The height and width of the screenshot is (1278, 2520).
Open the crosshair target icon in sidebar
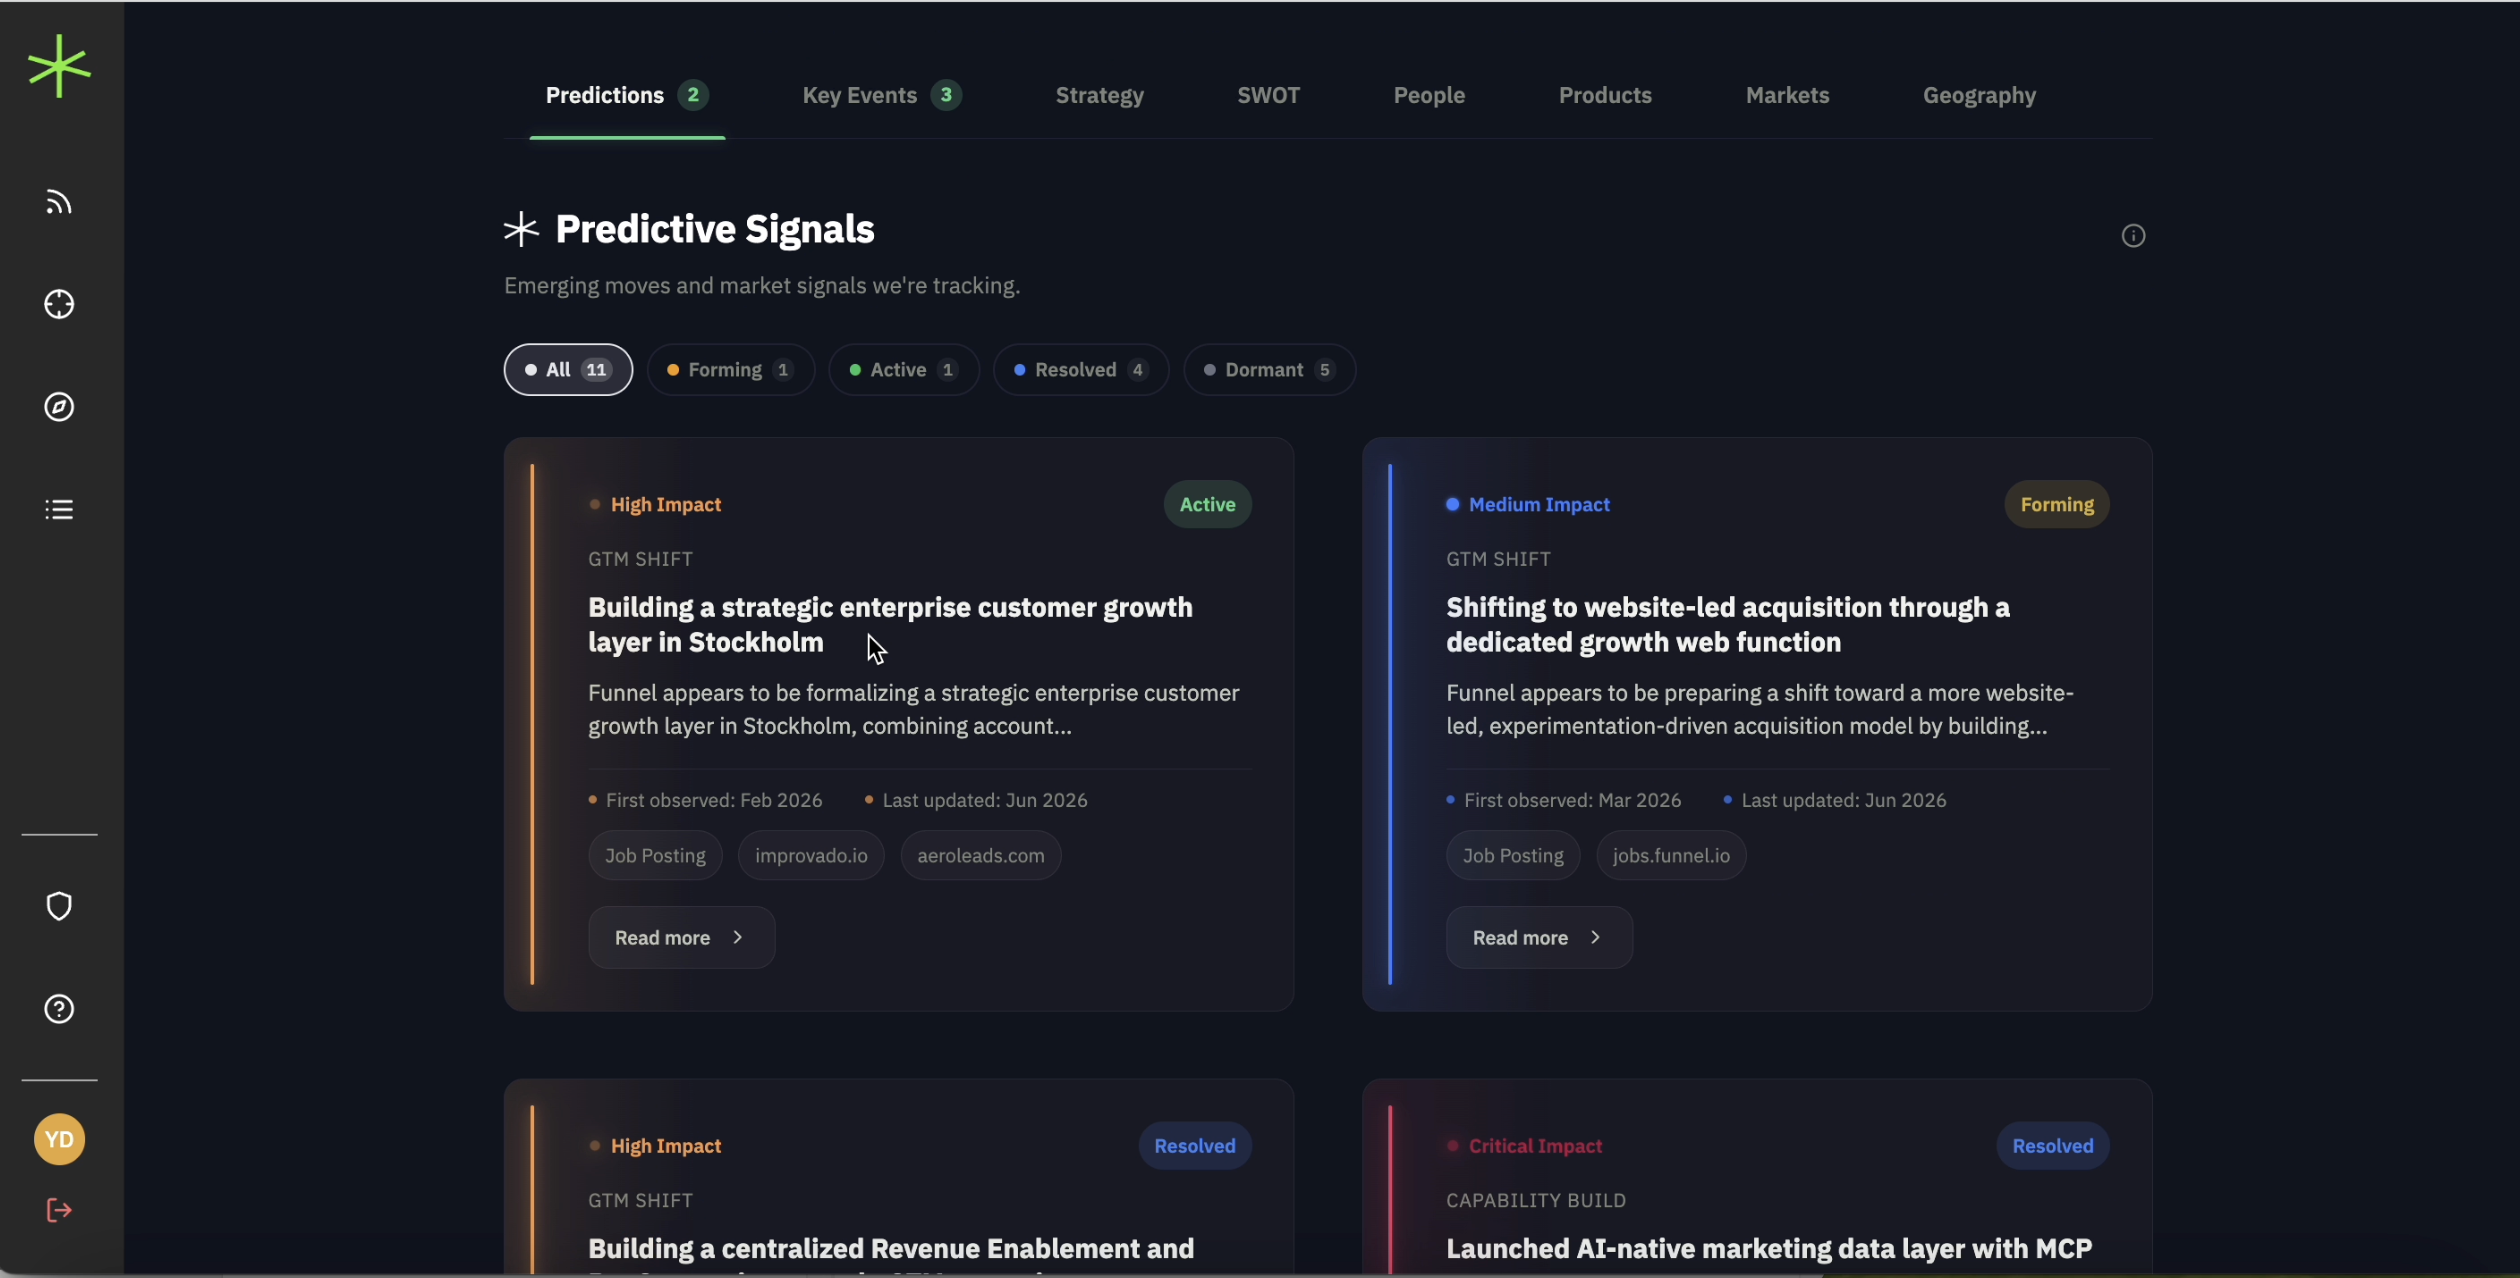(x=59, y=304)
